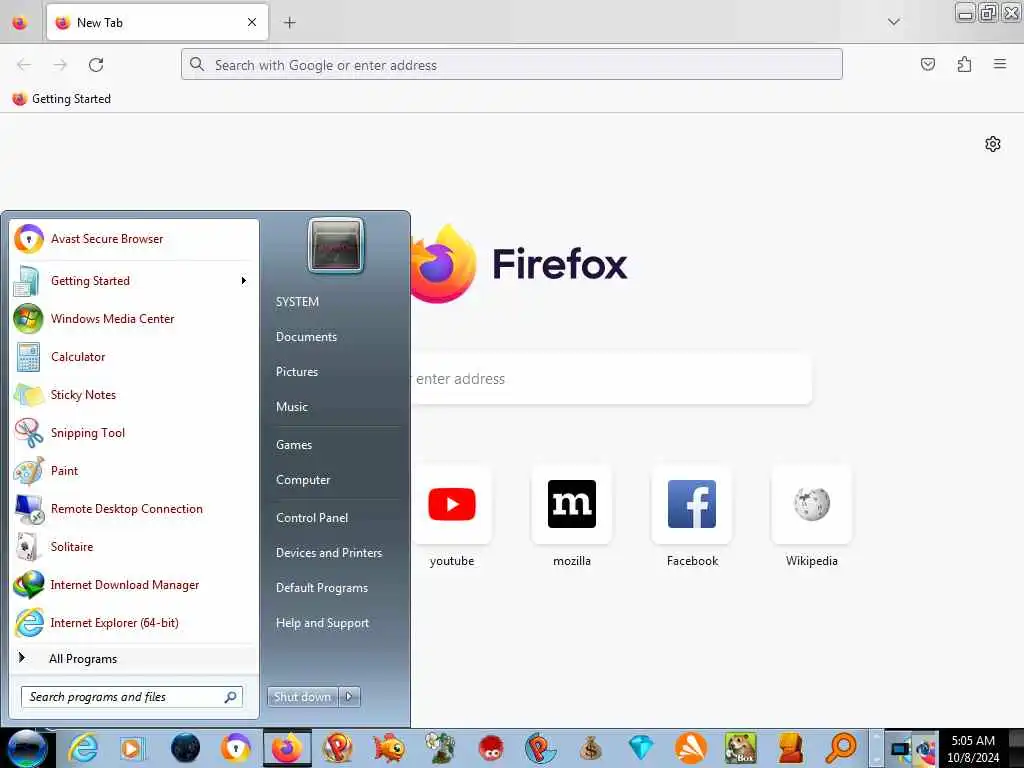Image resolution: width=1024 pixels, height=768 pixels.
Task: Click the Start menu search magnifier icon
Action: pyautogui.click(x=231, y=697)
